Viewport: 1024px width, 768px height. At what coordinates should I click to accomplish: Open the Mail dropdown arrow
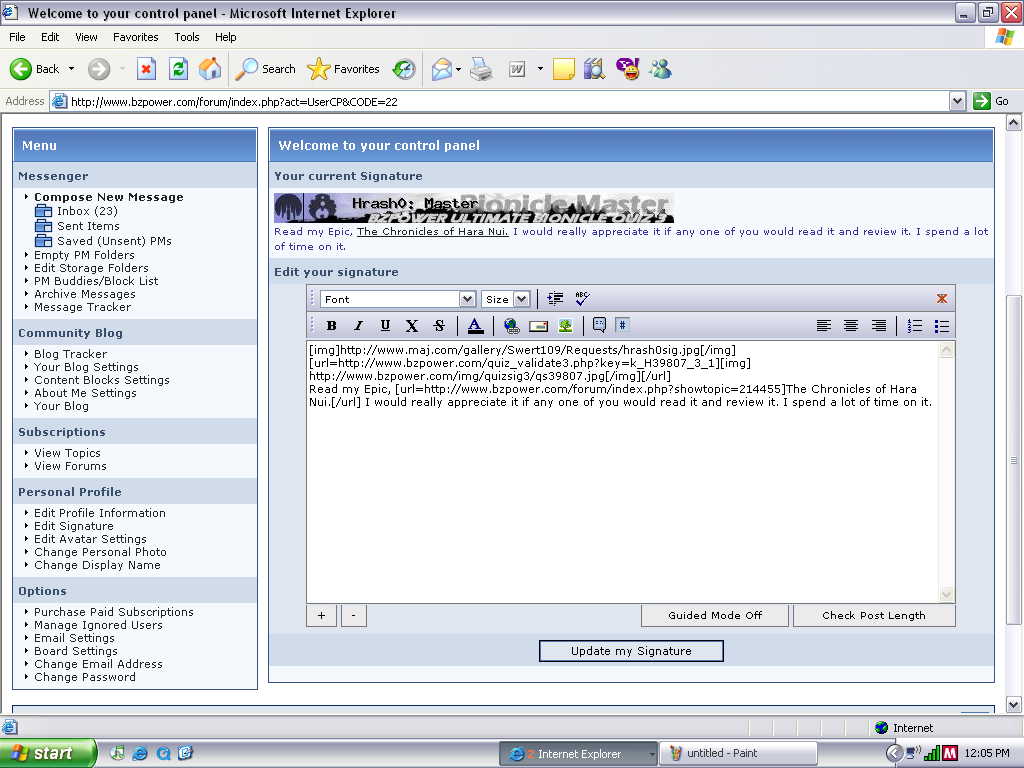coord(458,69)
